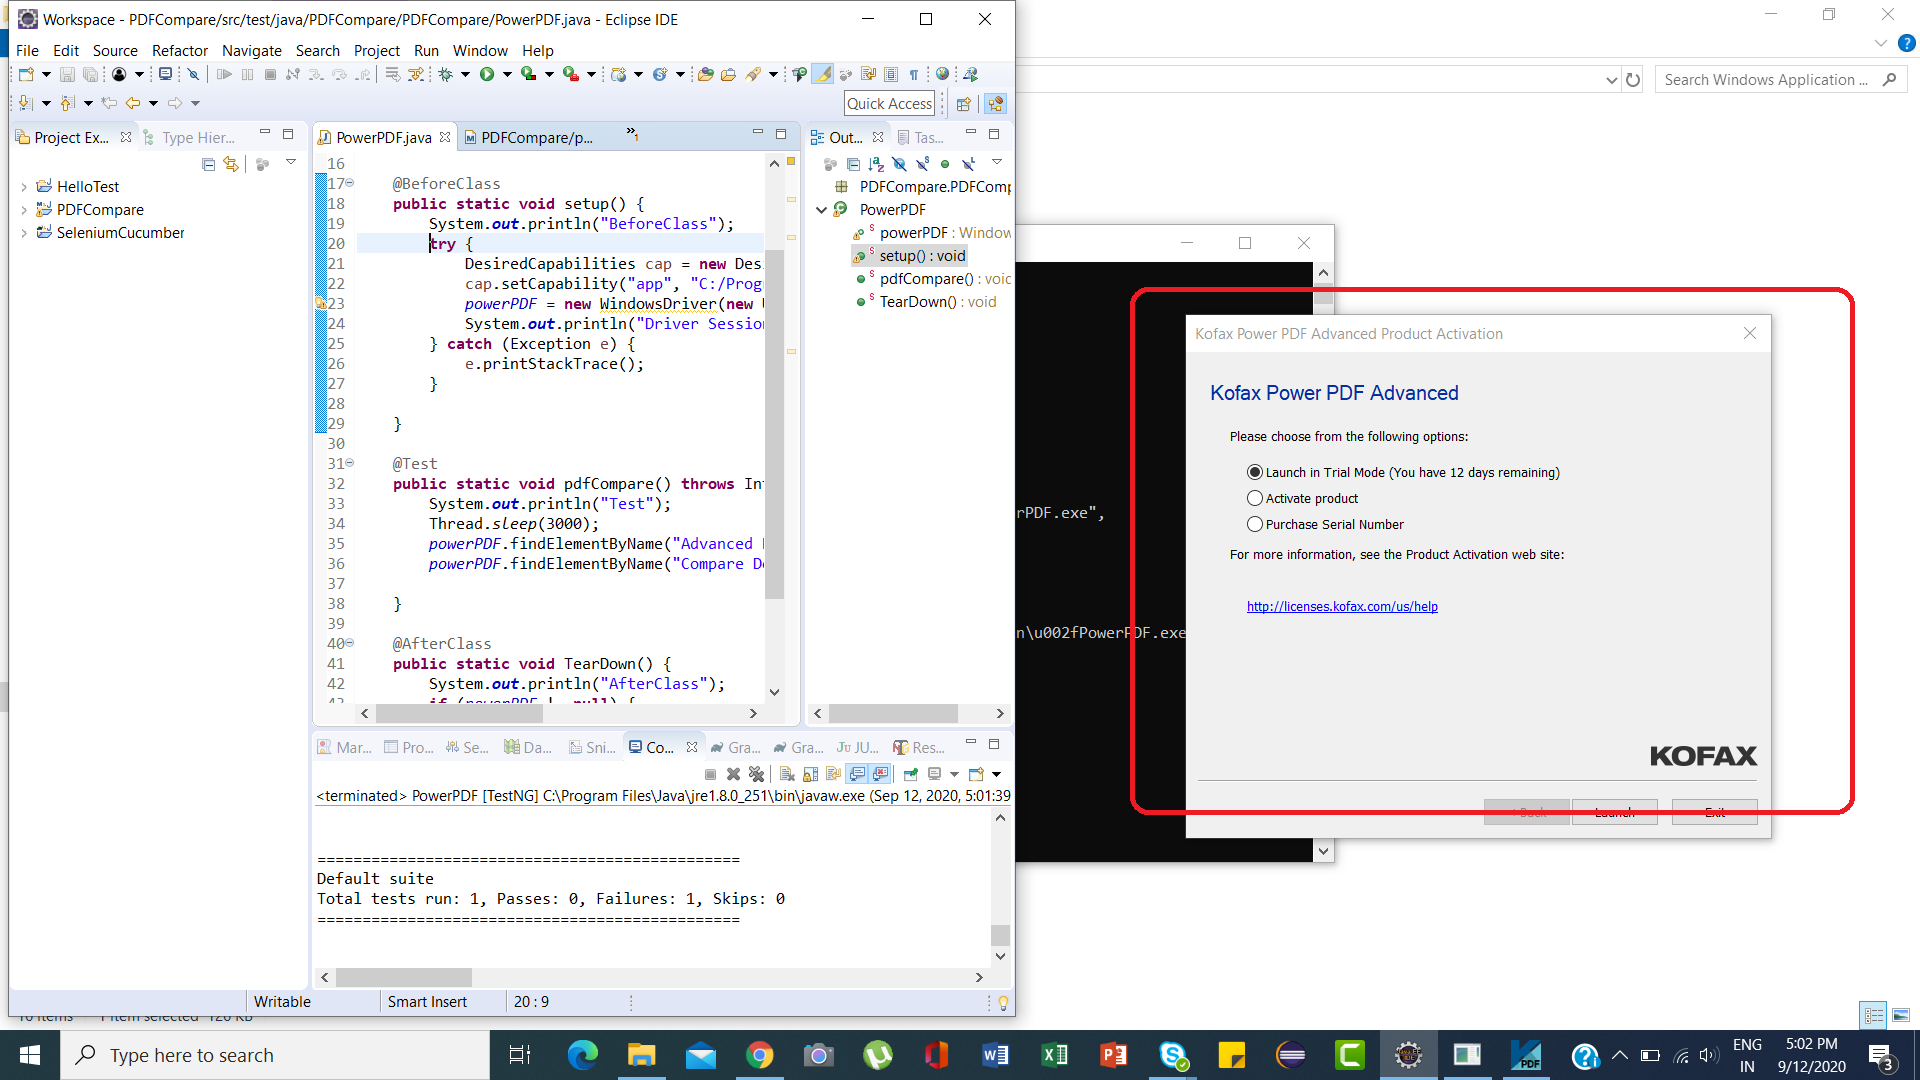Launch Debug mode from the toolbar
This screenshot has height=1080, width=1920.
pyautogui.click(x=445, y=74)
